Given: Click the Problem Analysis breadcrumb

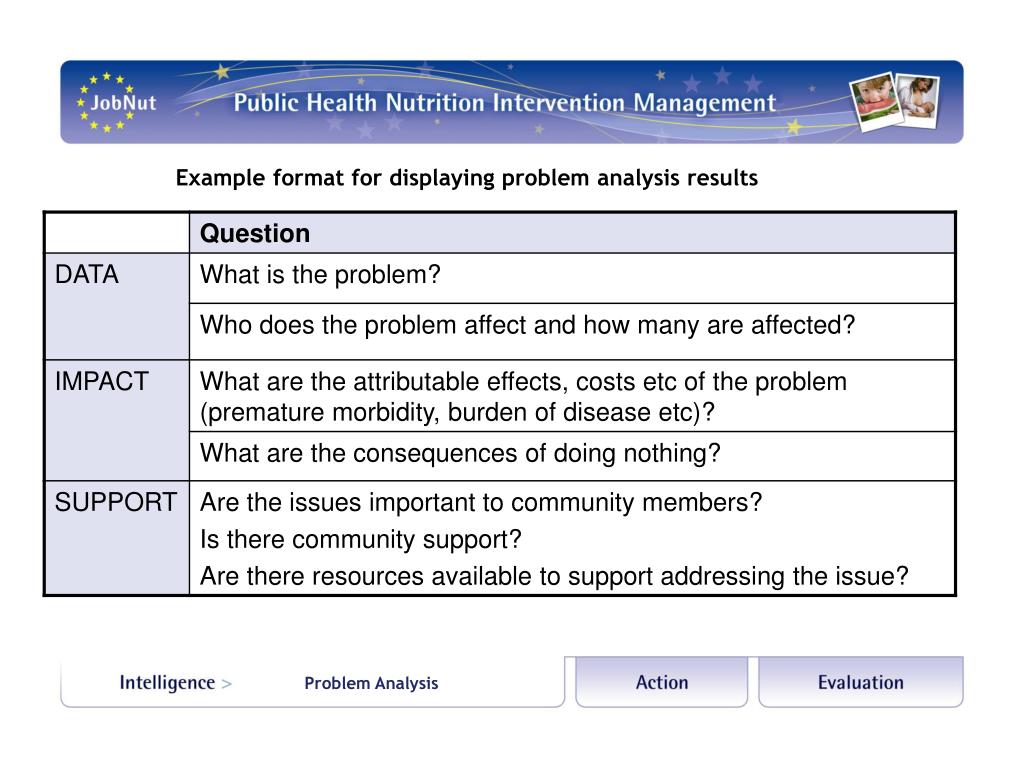Looking at the screenshot, I should pos(371,684).
